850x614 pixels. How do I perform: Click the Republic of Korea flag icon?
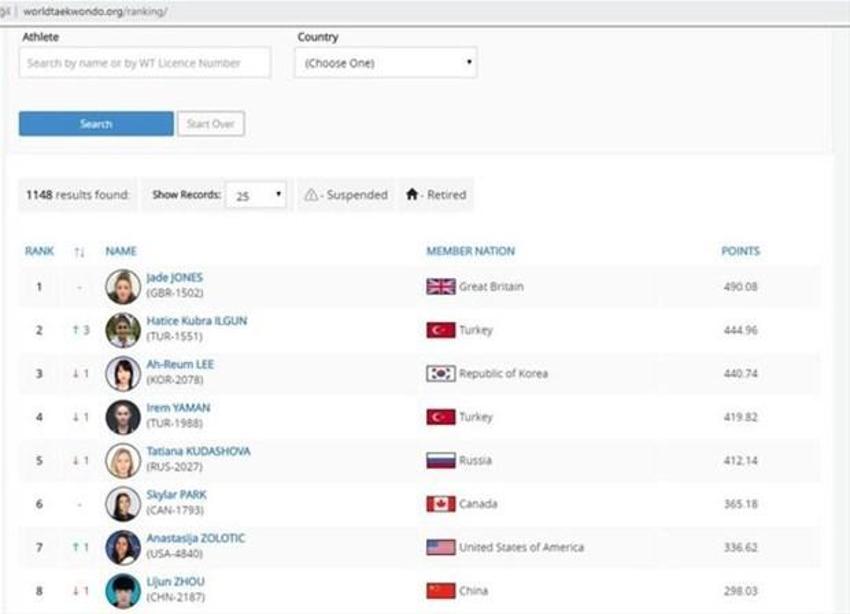click(x=441, y=373)
